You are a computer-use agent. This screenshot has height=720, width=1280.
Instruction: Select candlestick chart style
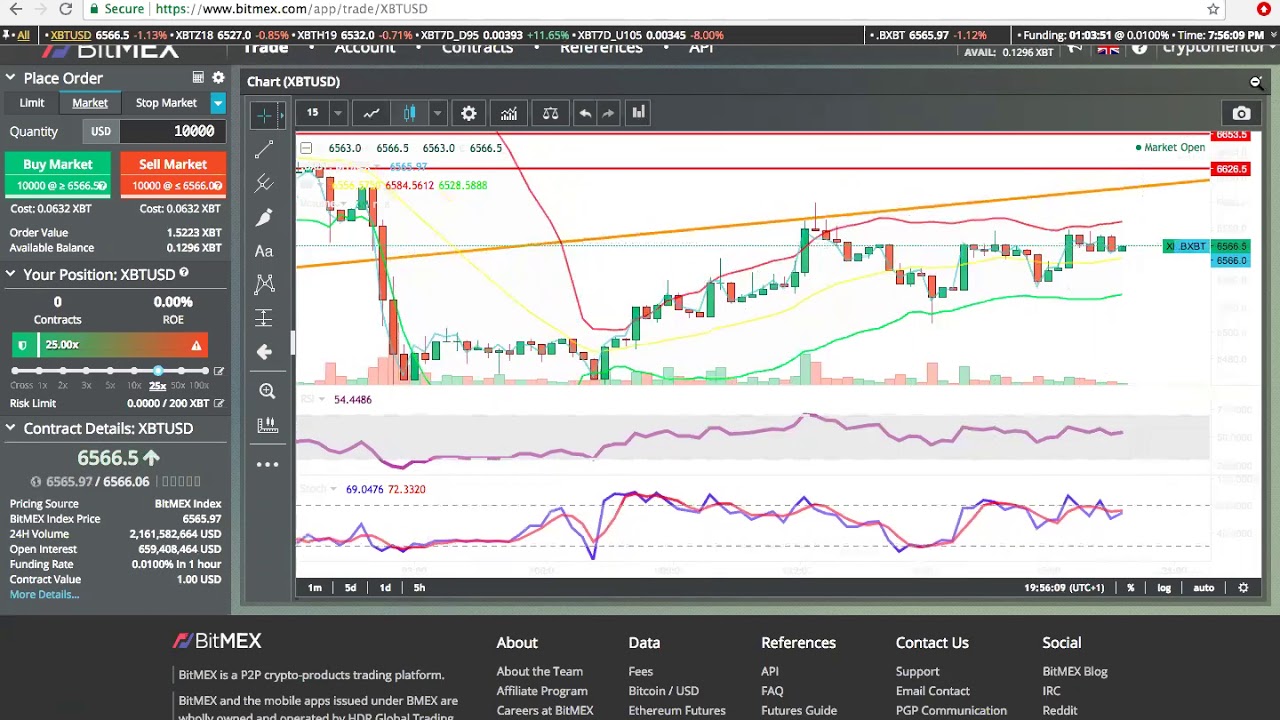(x=409, y=113)
